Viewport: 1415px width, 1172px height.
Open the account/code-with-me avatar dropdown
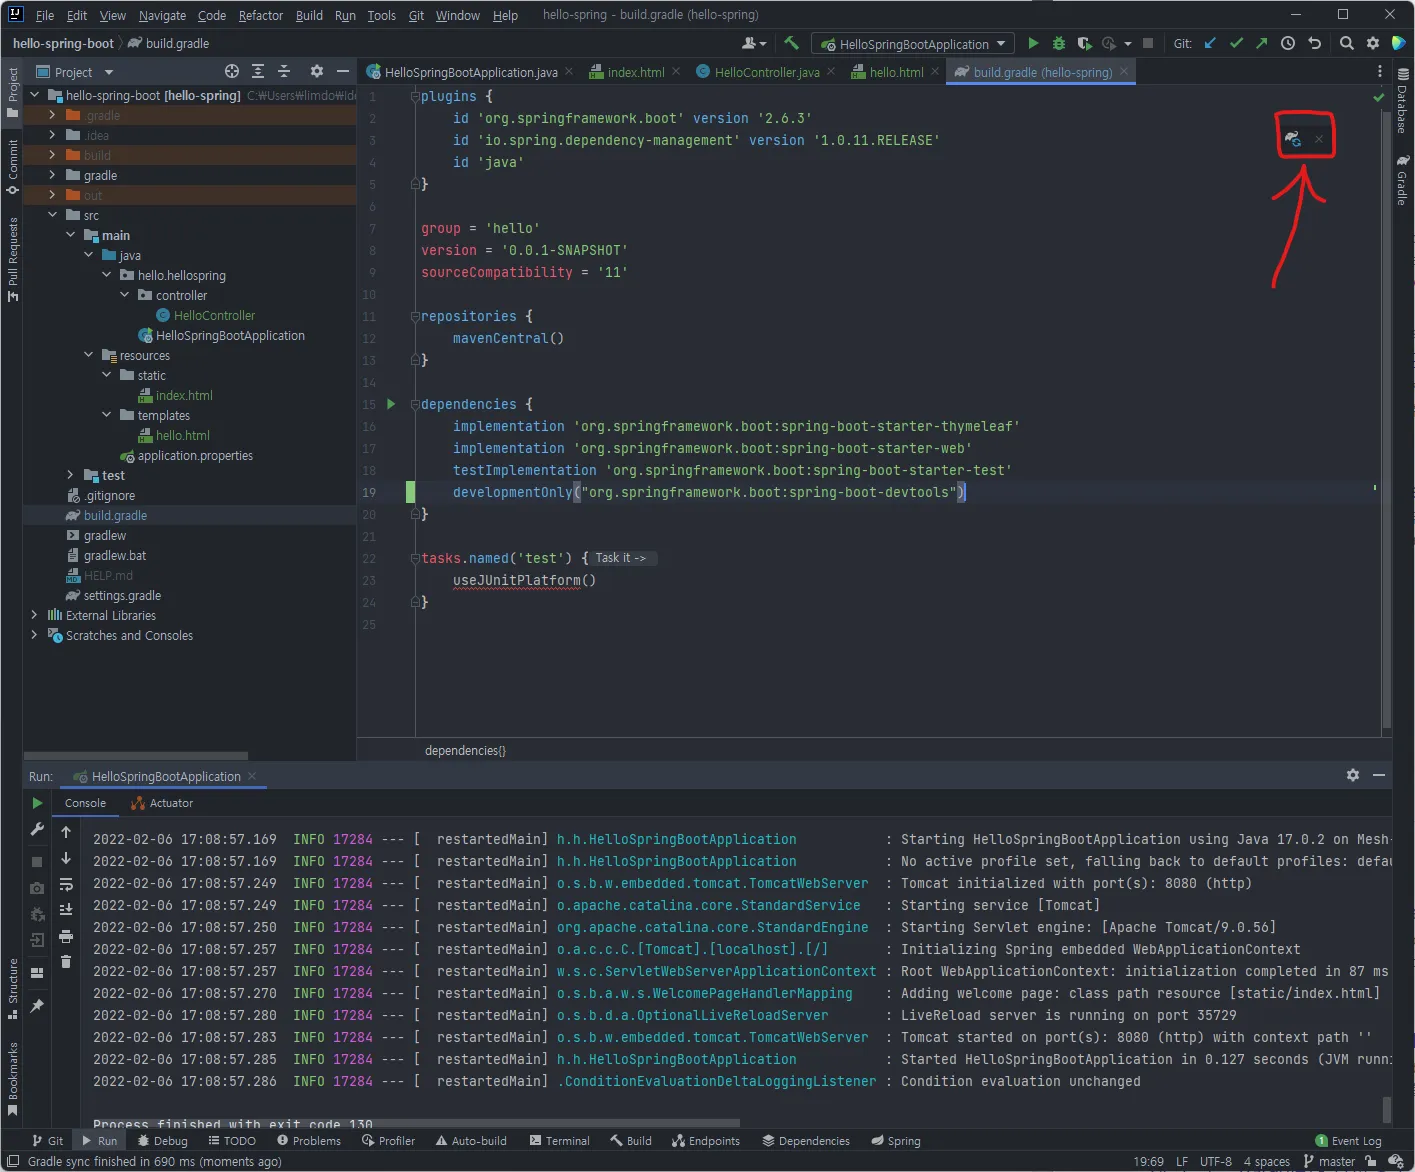(754, 43)
